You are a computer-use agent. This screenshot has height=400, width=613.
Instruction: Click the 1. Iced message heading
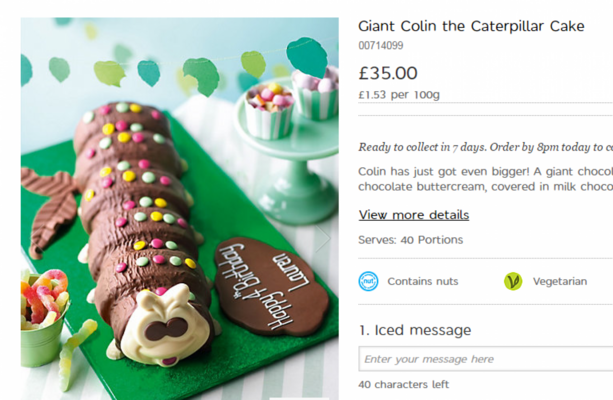pos(414,330)
